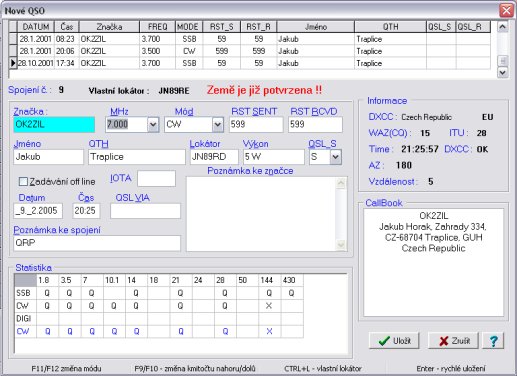Open the Mód mode dropdown

click(x=218, y=125)
